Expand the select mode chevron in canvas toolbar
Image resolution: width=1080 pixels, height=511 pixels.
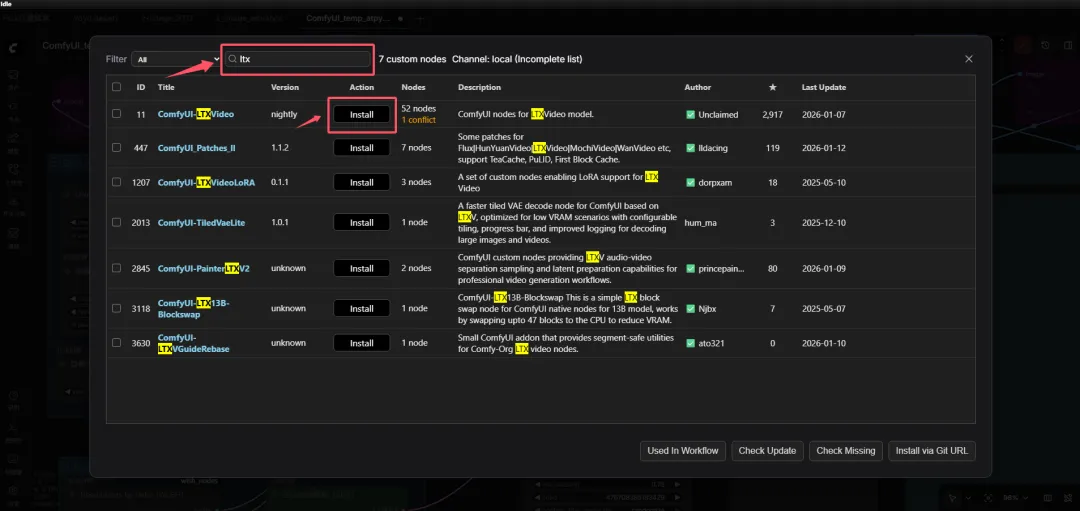968,498
